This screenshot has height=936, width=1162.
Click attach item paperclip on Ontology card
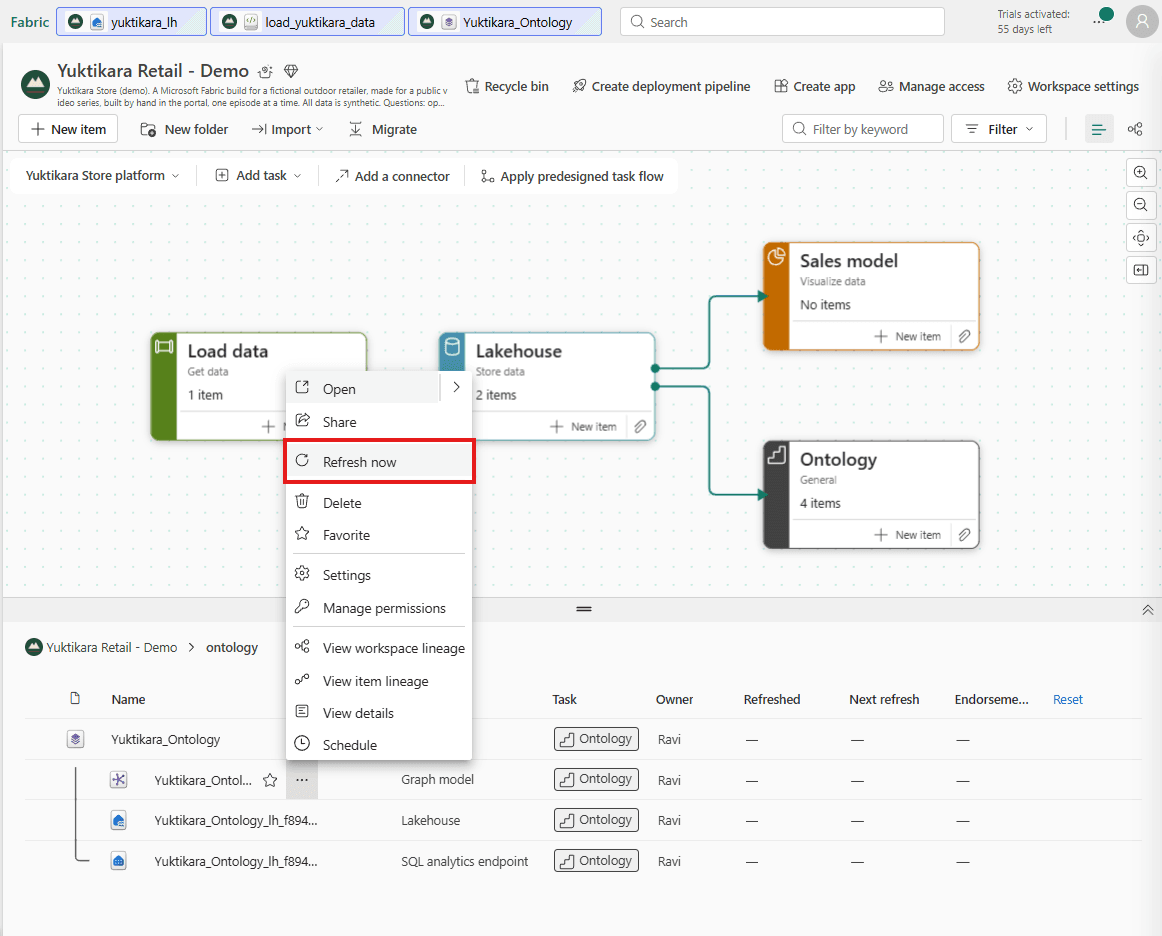964,535
